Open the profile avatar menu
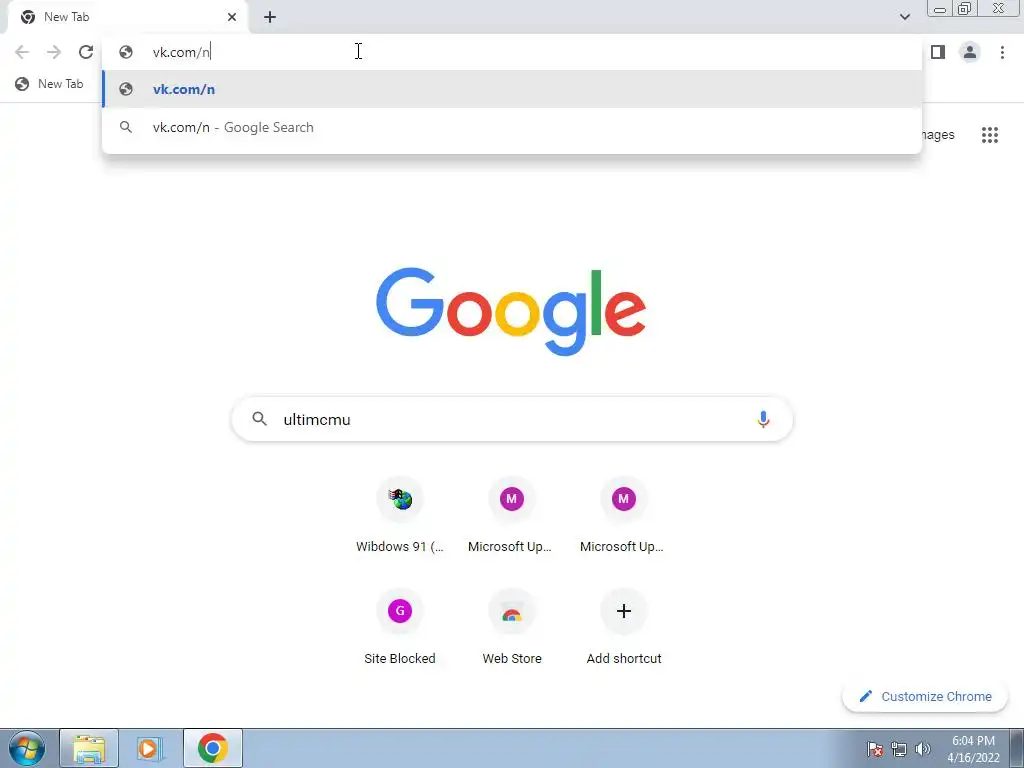This screenshot has height=768, width=1024. point(970,52)
